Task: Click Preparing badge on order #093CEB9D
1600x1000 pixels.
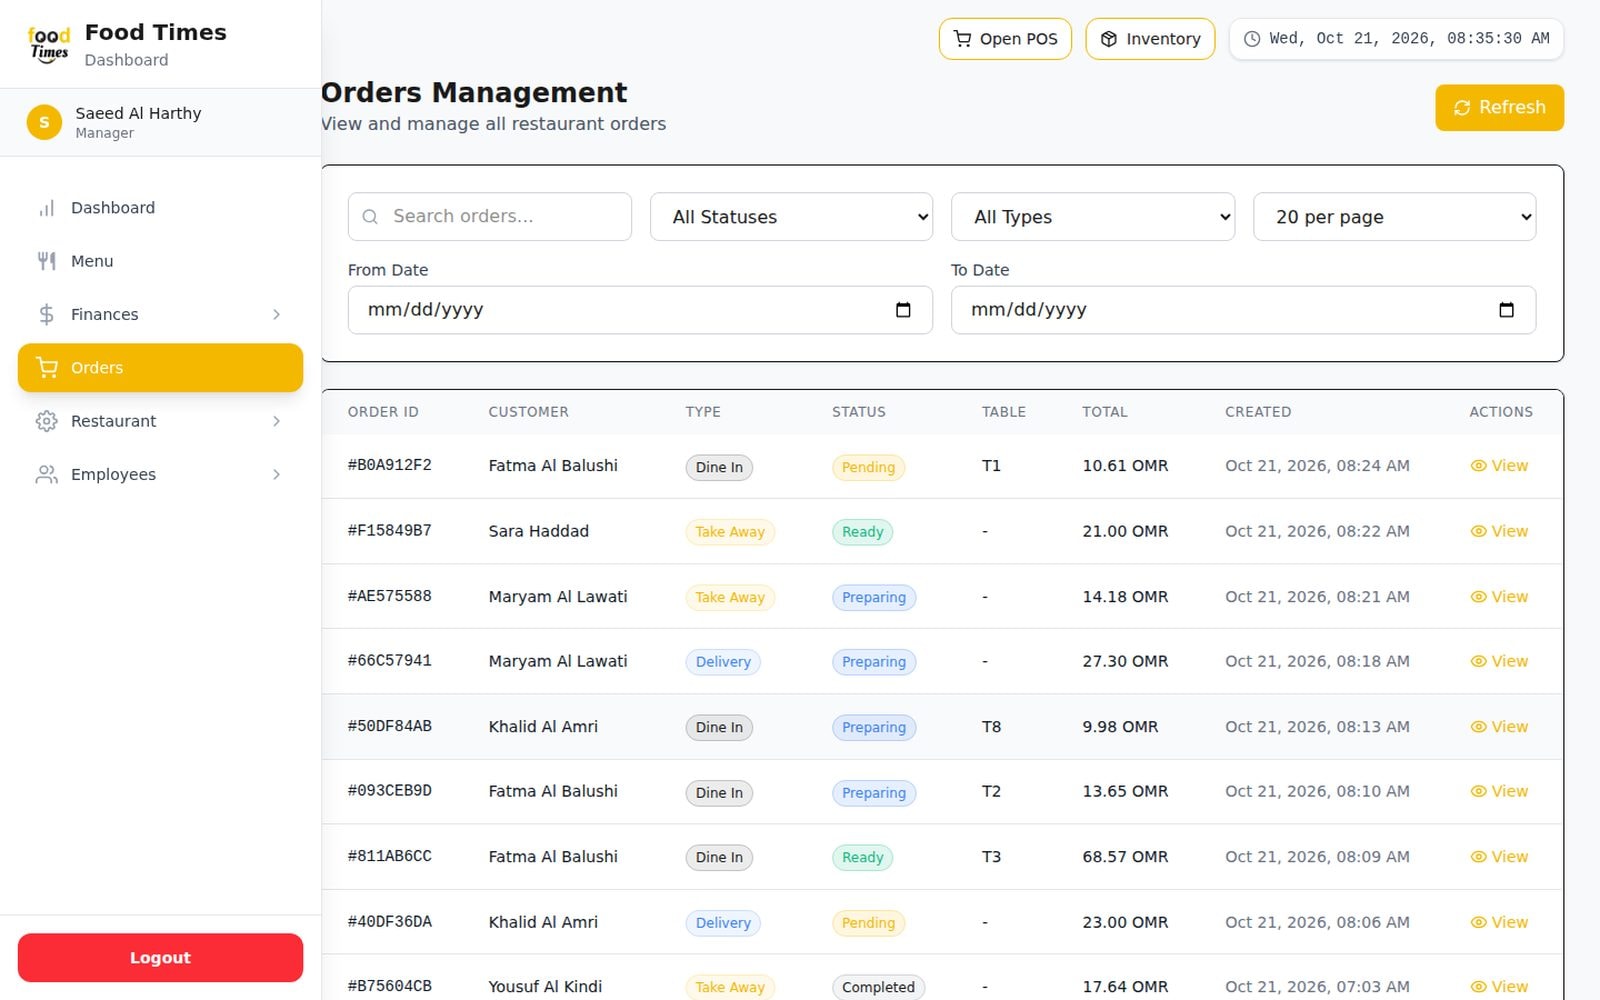Action: click(874, 793)
